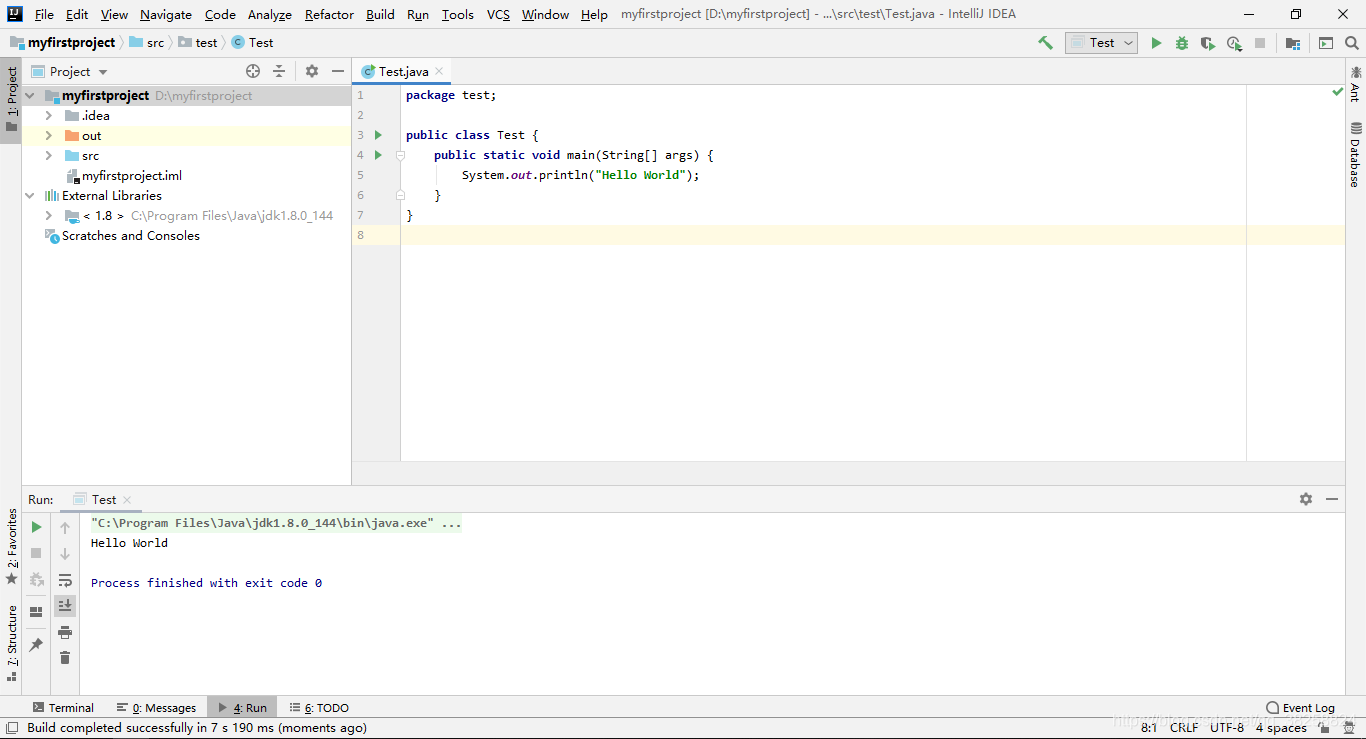Screen dimensions: 1366x739
Task: Expand the src folder
Action: (x=48, y=156)
